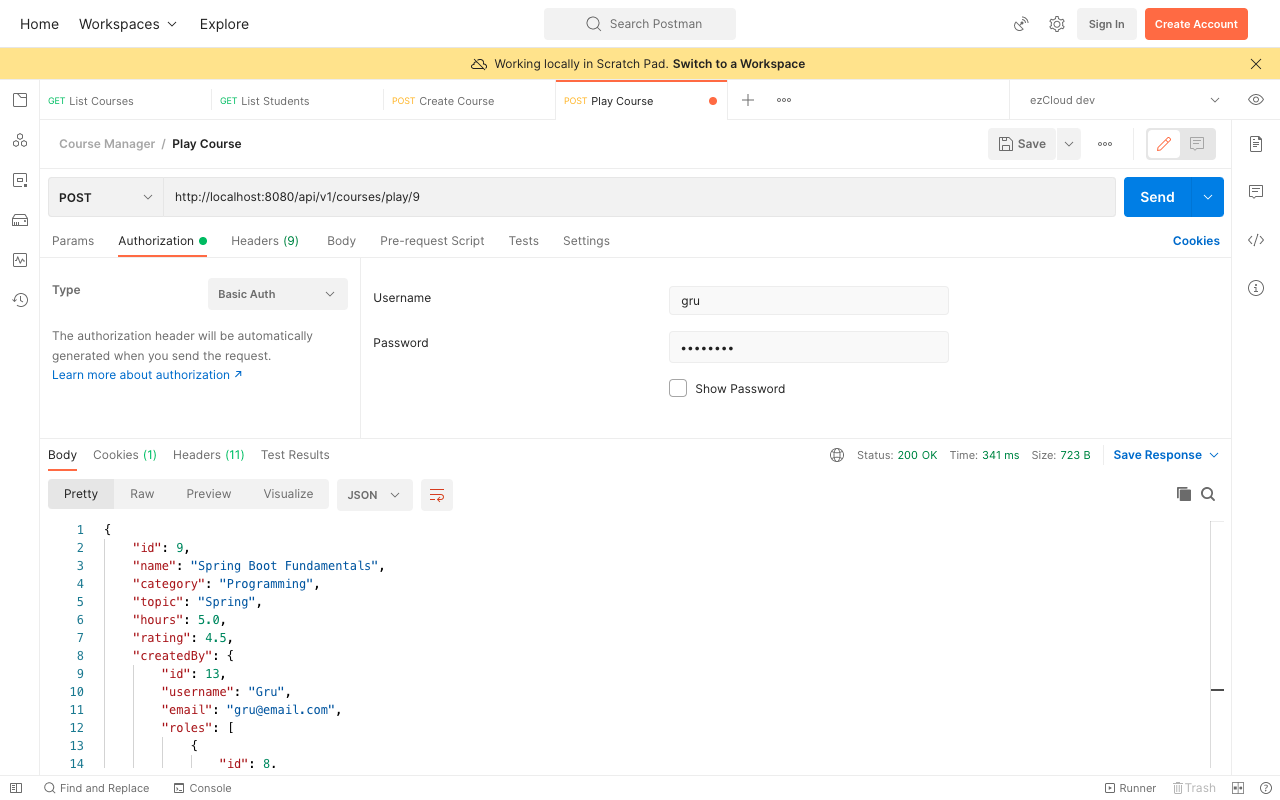Click the capture requests satellite icon
Screen dimensions: 1280x800
tap(1021, 24)
